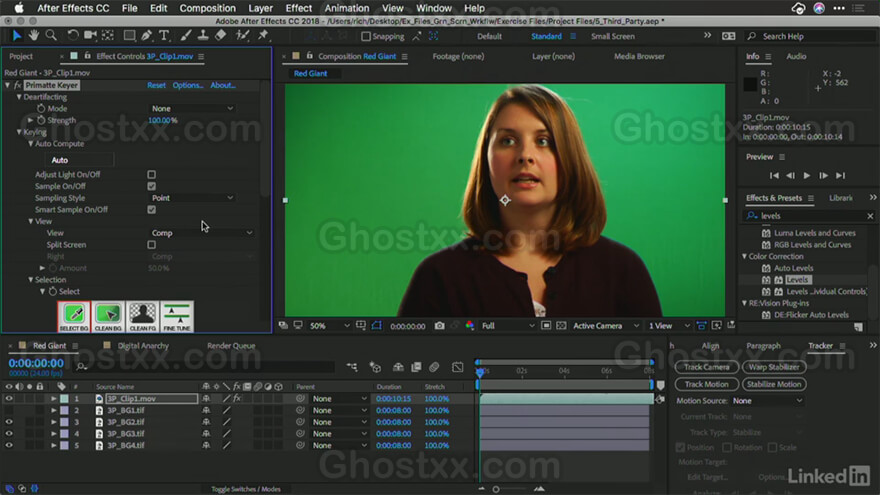Screen dimensions: 880x495
Task: Click the Strength 100.00% value
Action: (163, 120)
